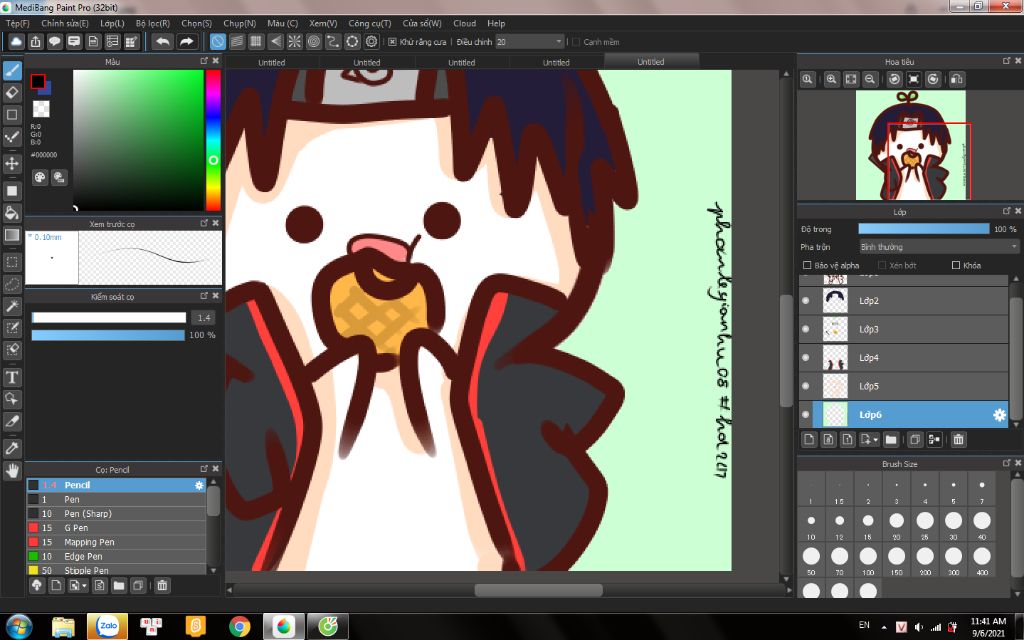Adjust the Độ trong opacity slider

coord(923,229)
